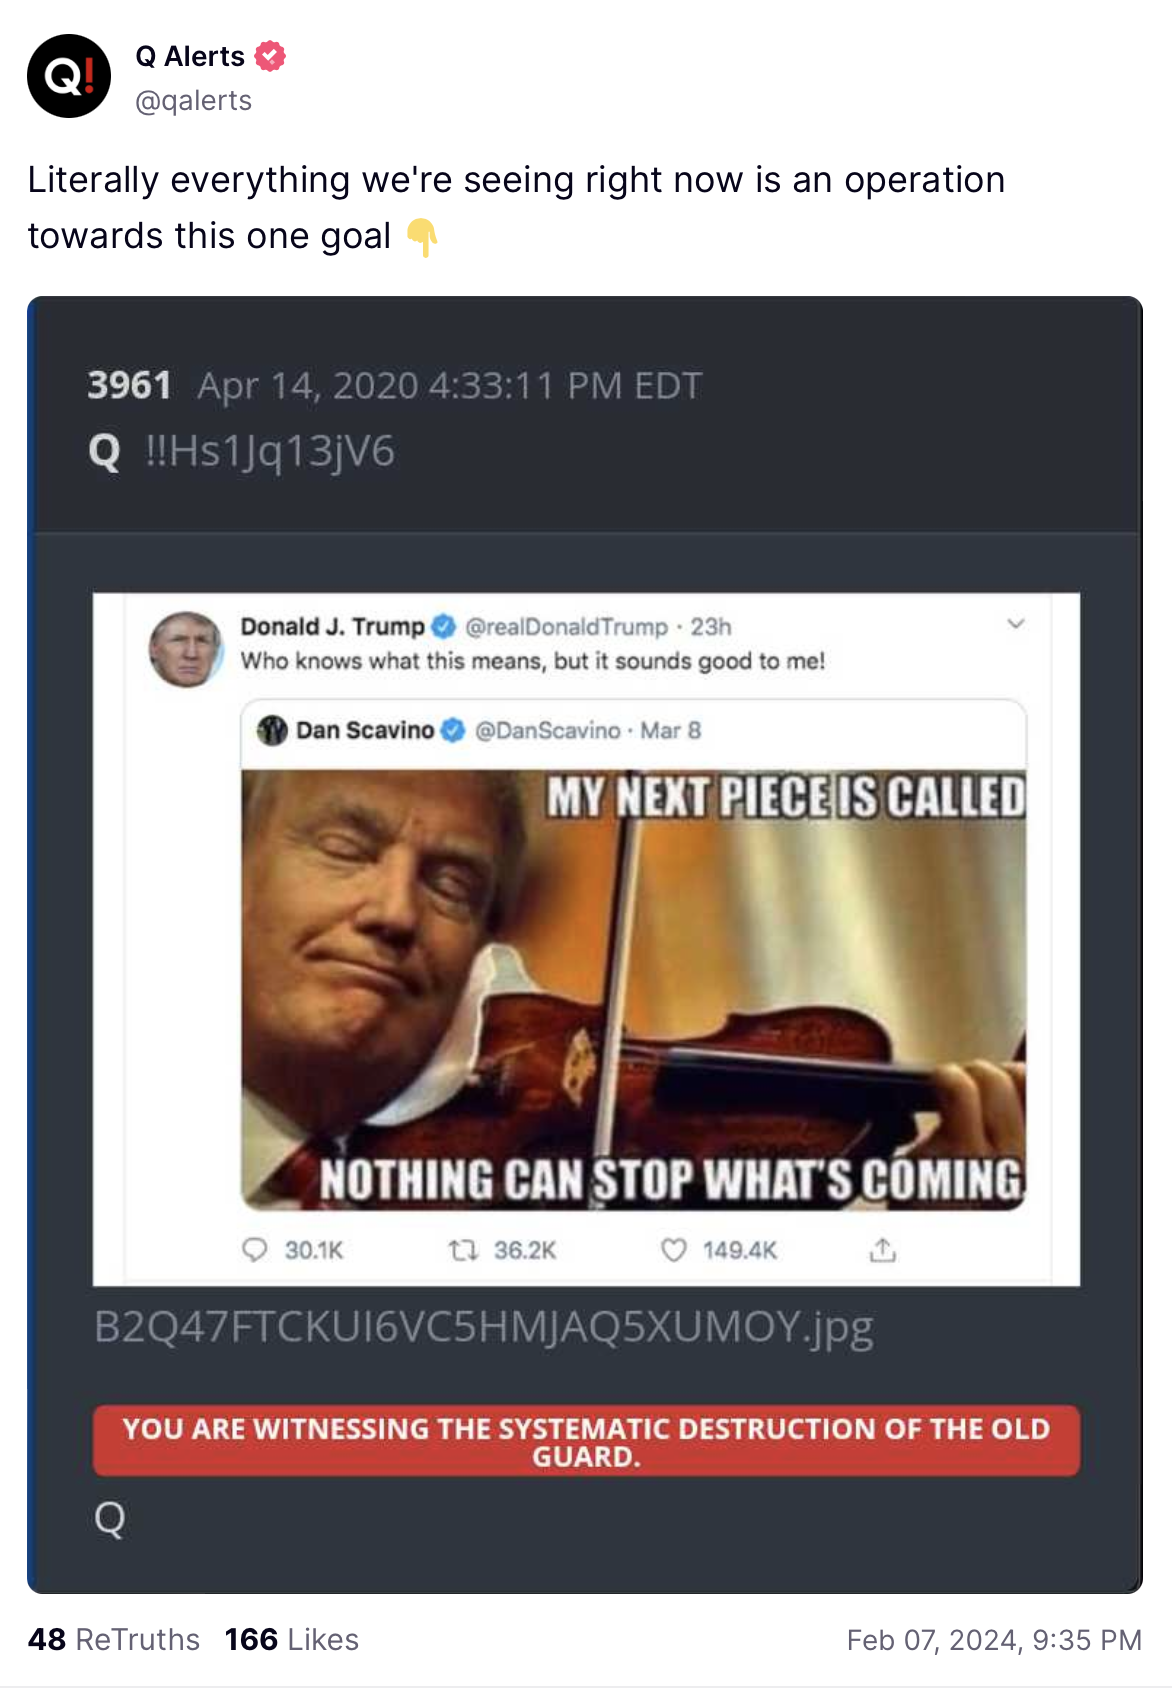Image resolution: width=1172 pixels, height=1688 pixels.
Task: Expand the chevron menu on Trump's tweet
Action: pyautogui.click(x=1015, y=624)
